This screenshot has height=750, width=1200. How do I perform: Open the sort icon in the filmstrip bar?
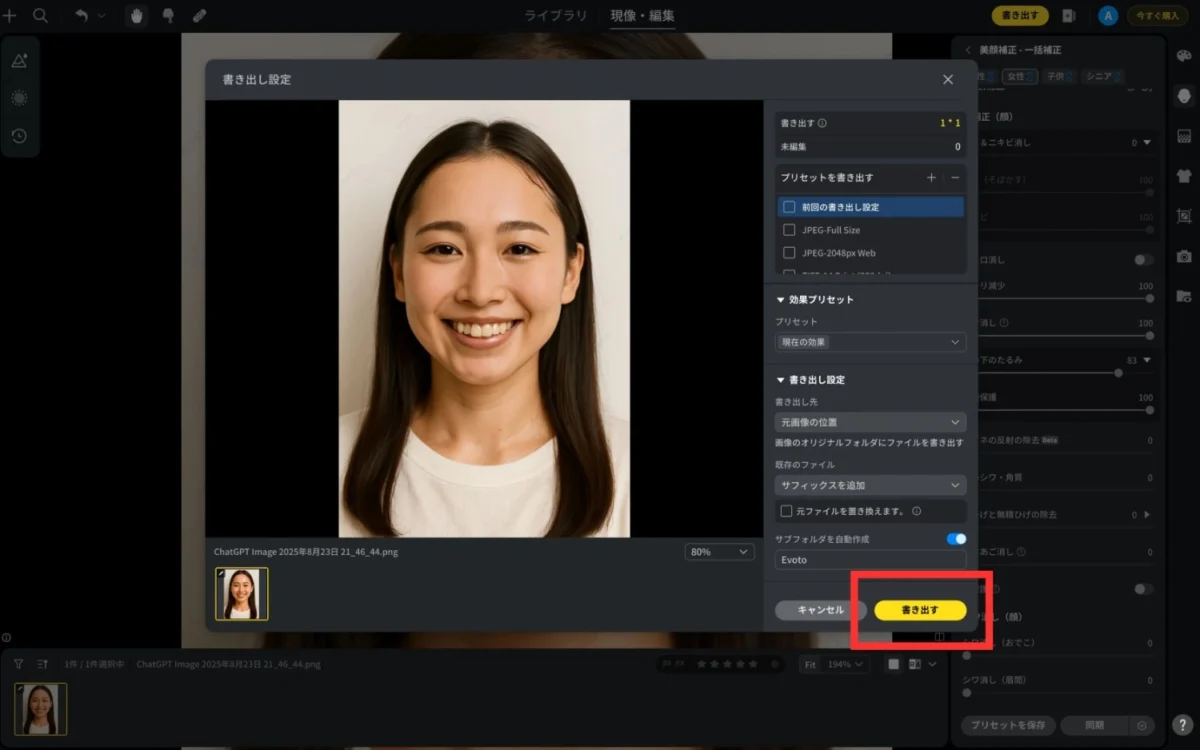(43, 663)
